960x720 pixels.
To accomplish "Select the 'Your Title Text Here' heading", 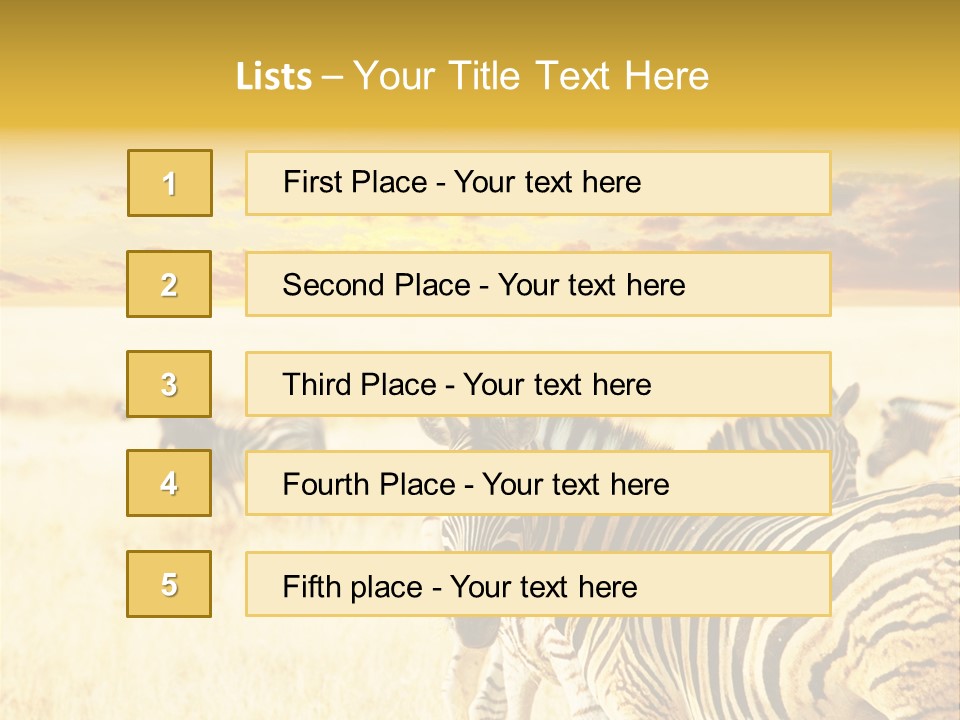I will click(x=531, y=76).
